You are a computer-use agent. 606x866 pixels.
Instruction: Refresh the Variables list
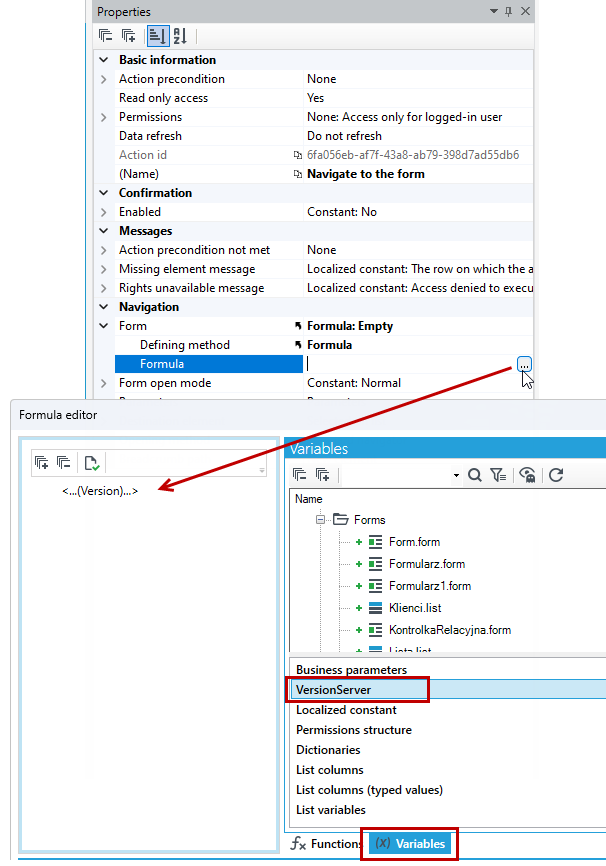point(556,474)
